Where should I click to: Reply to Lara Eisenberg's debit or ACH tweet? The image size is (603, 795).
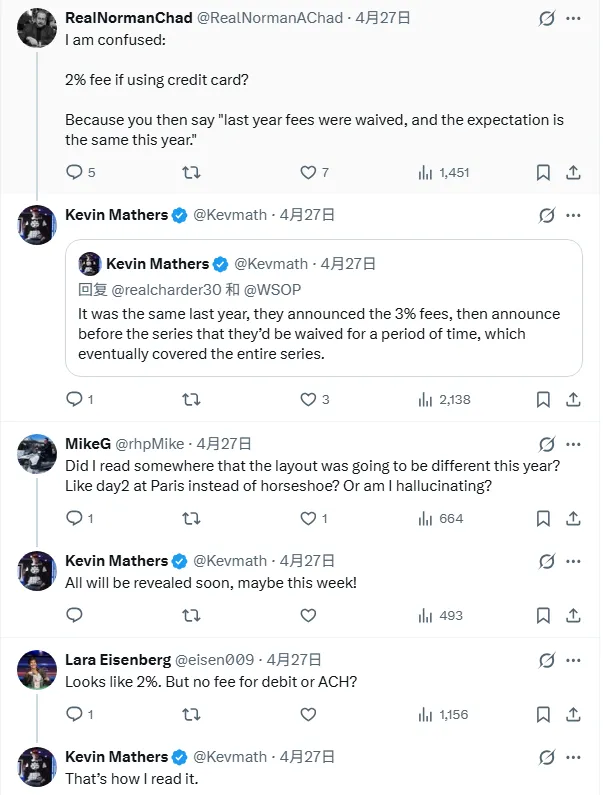tap(74, 714)
